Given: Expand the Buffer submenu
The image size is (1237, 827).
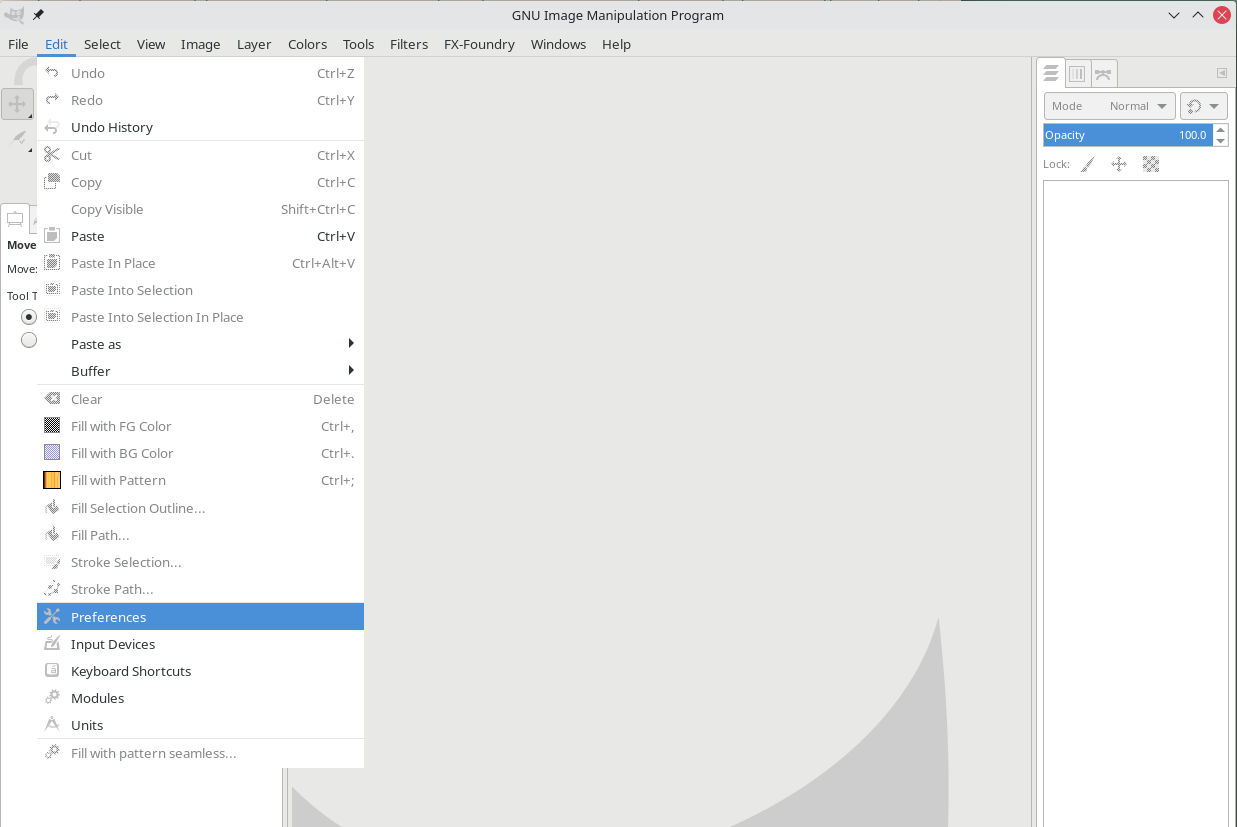Looking at the screenshot, I should 200,371.
